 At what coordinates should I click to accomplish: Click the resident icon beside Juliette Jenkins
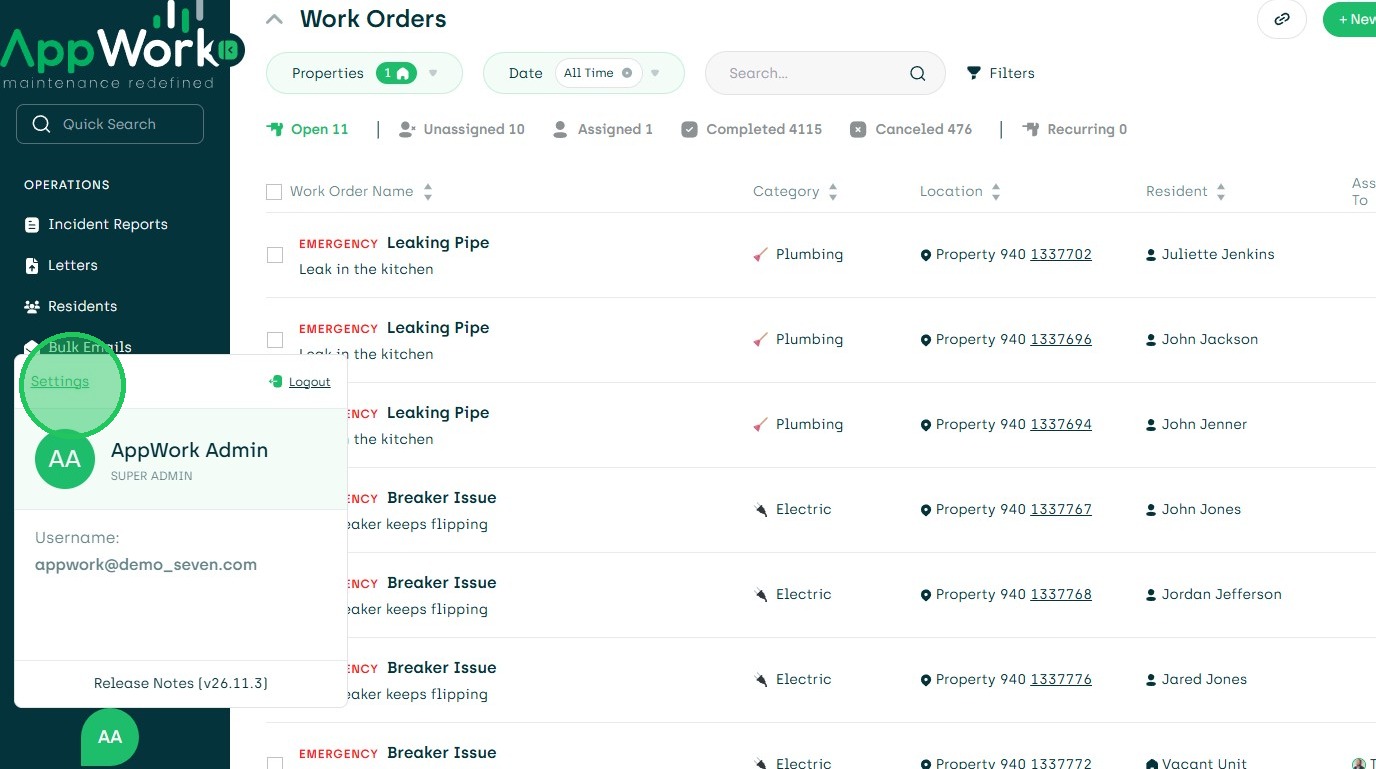click(1151, 255)
